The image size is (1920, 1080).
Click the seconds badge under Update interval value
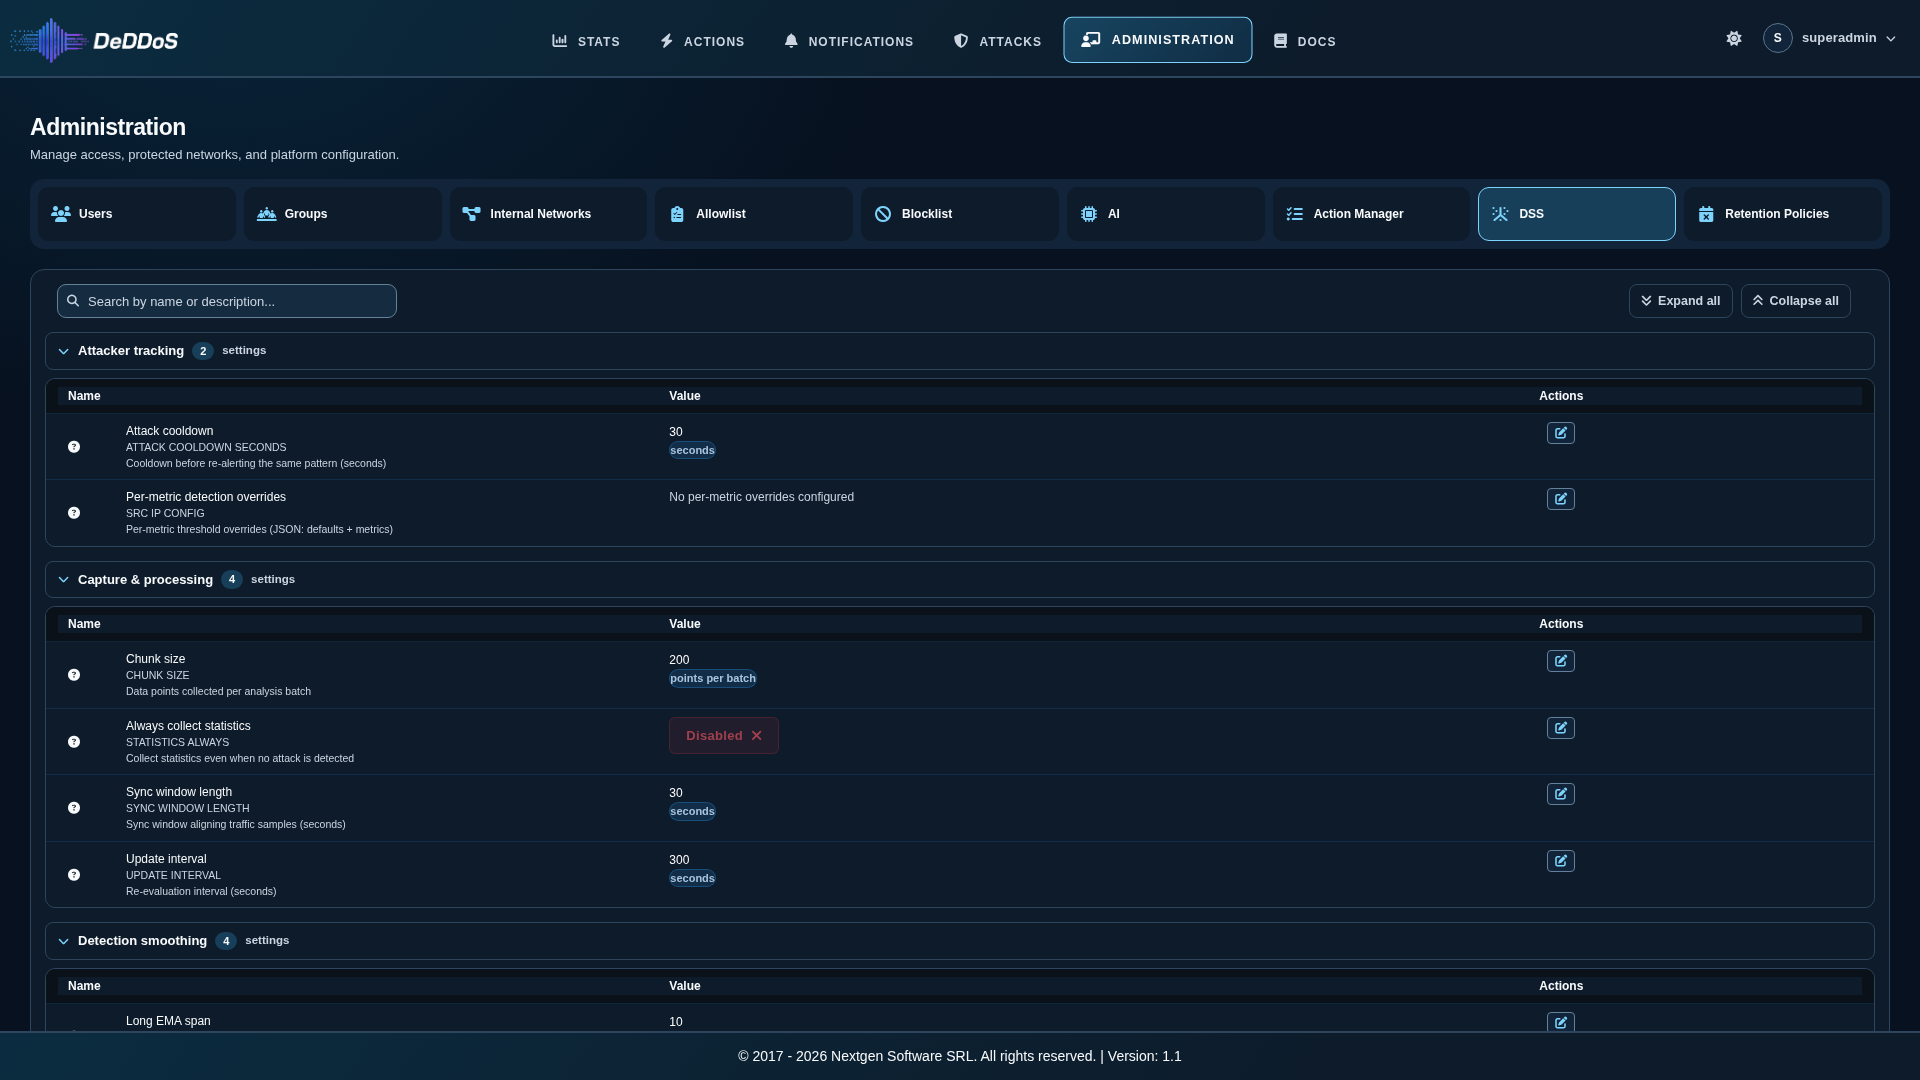(x=692, y=879)
